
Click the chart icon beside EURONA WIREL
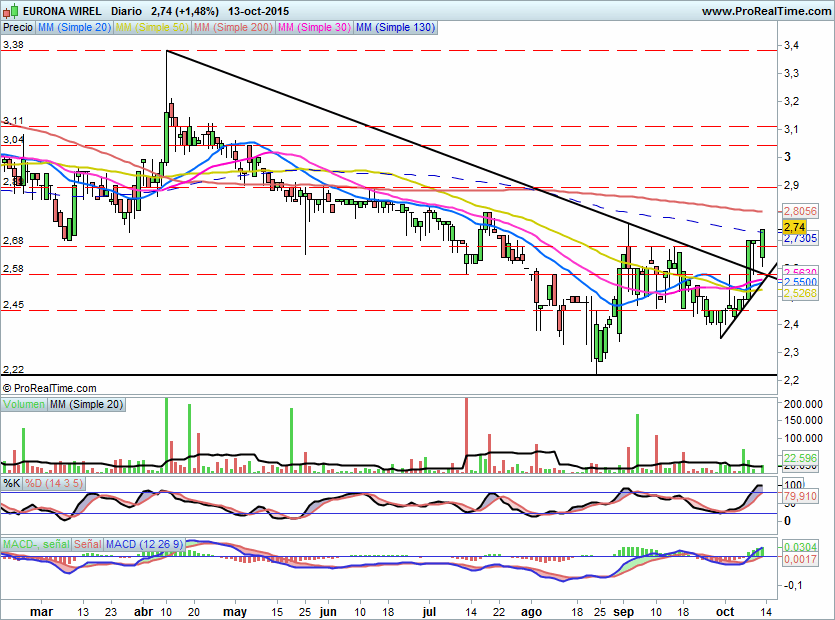pyautogui.click(x=12, y=10)
